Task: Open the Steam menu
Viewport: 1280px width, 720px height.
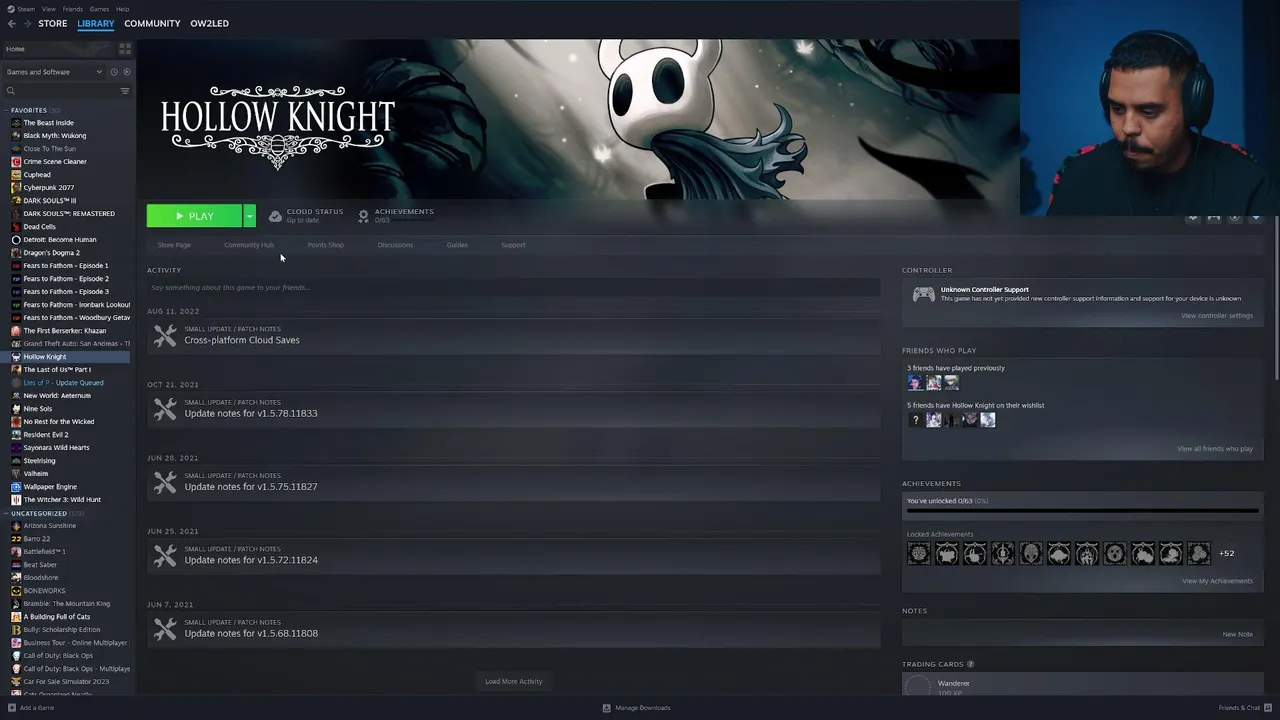Action: (x=26, y=9)
